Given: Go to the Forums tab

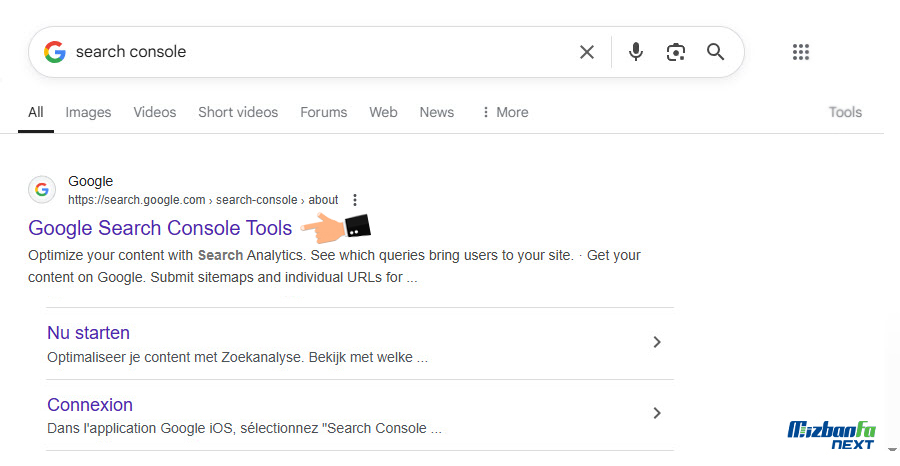Looking at the screenshot, I should pyautogui.click(x=324, y=112).
